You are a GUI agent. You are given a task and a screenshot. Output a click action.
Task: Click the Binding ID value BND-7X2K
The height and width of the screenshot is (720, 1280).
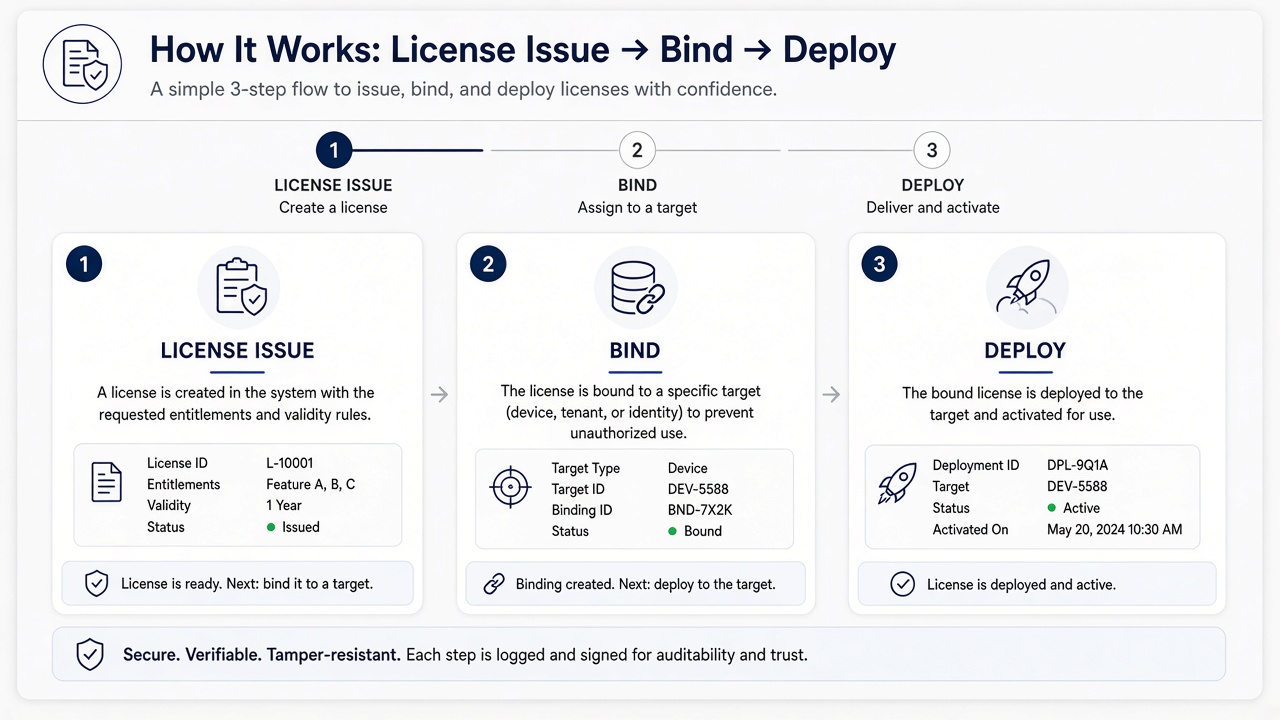click(700, 510)
